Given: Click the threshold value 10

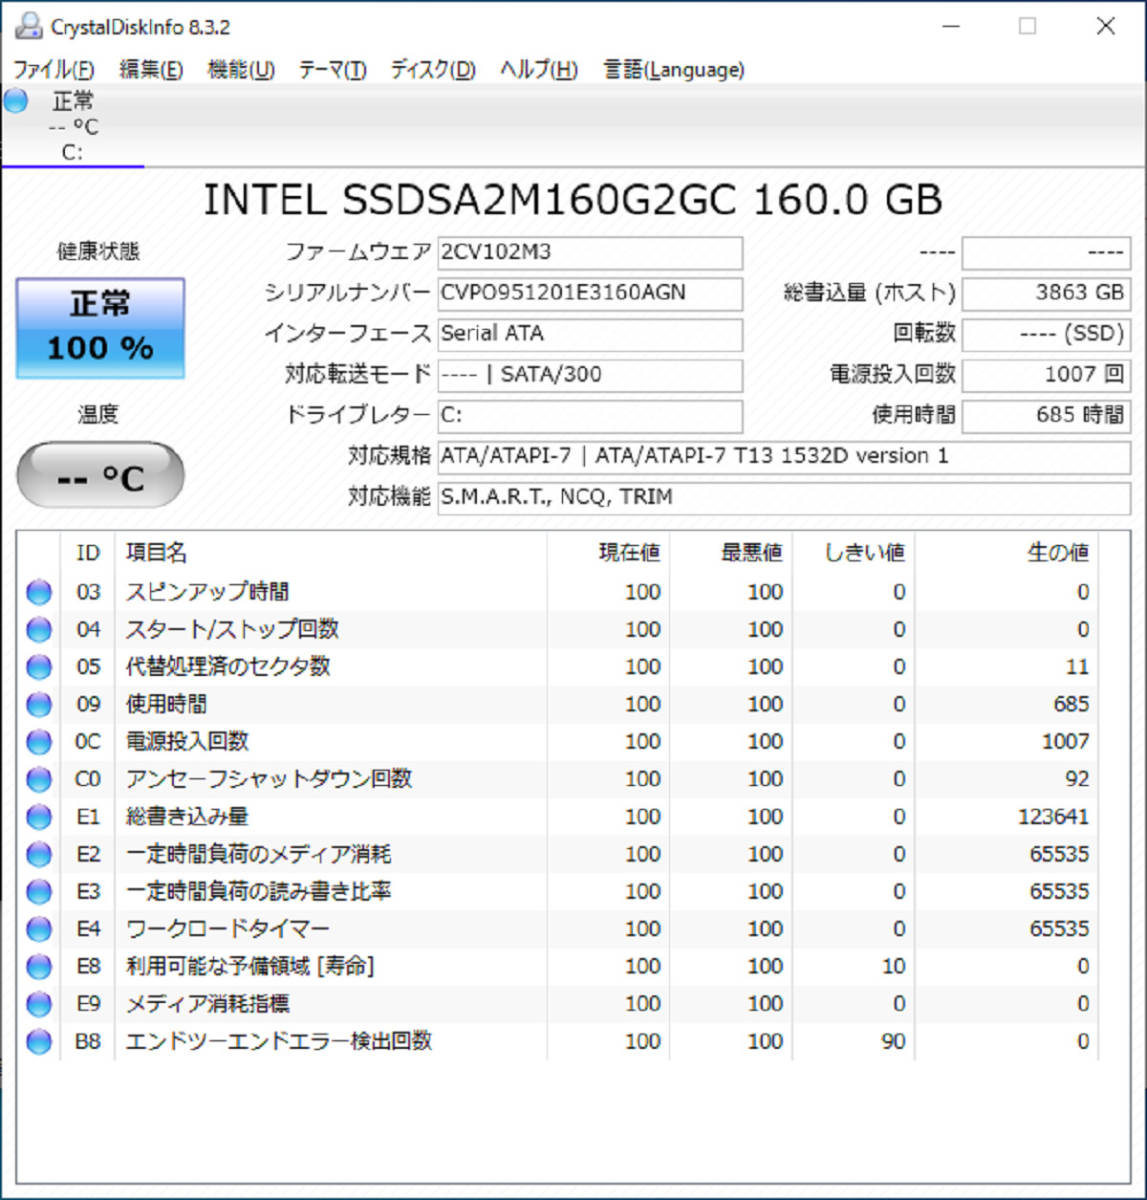Looking at the screenshot, I should (893, 967).
